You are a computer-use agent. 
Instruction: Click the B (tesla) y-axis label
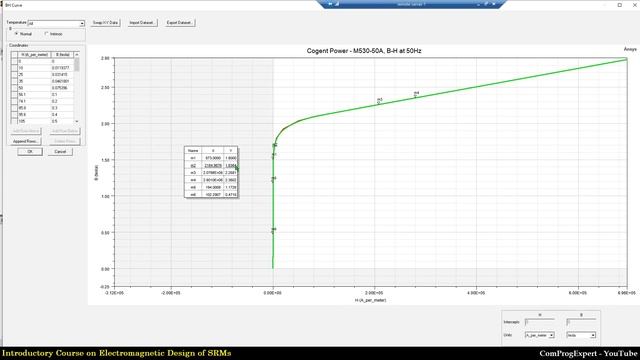[96, 173]
